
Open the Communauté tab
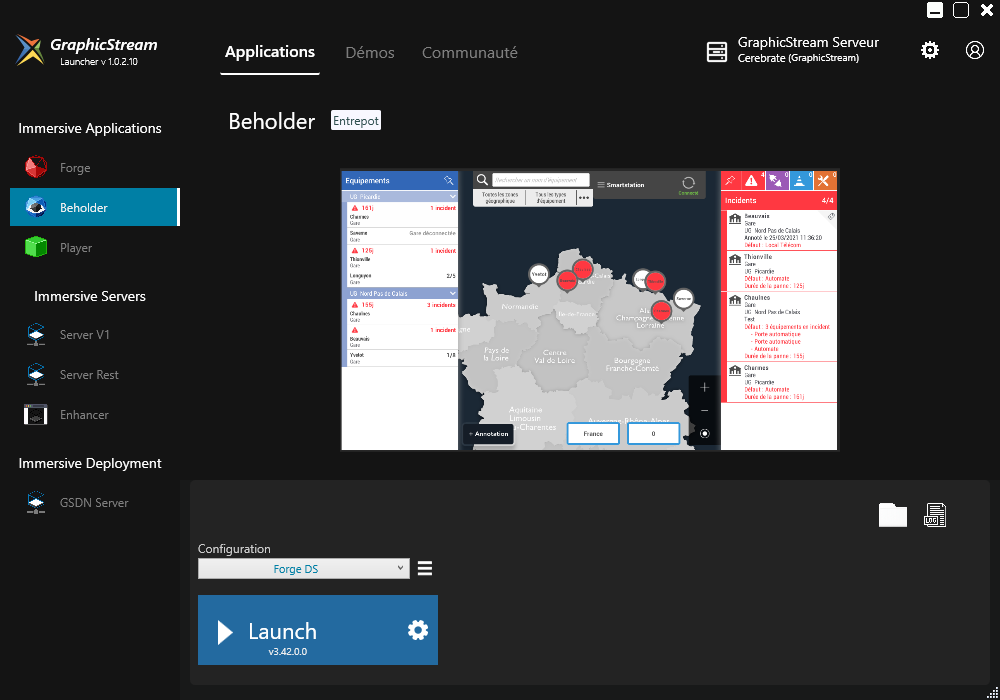[469, 53]
